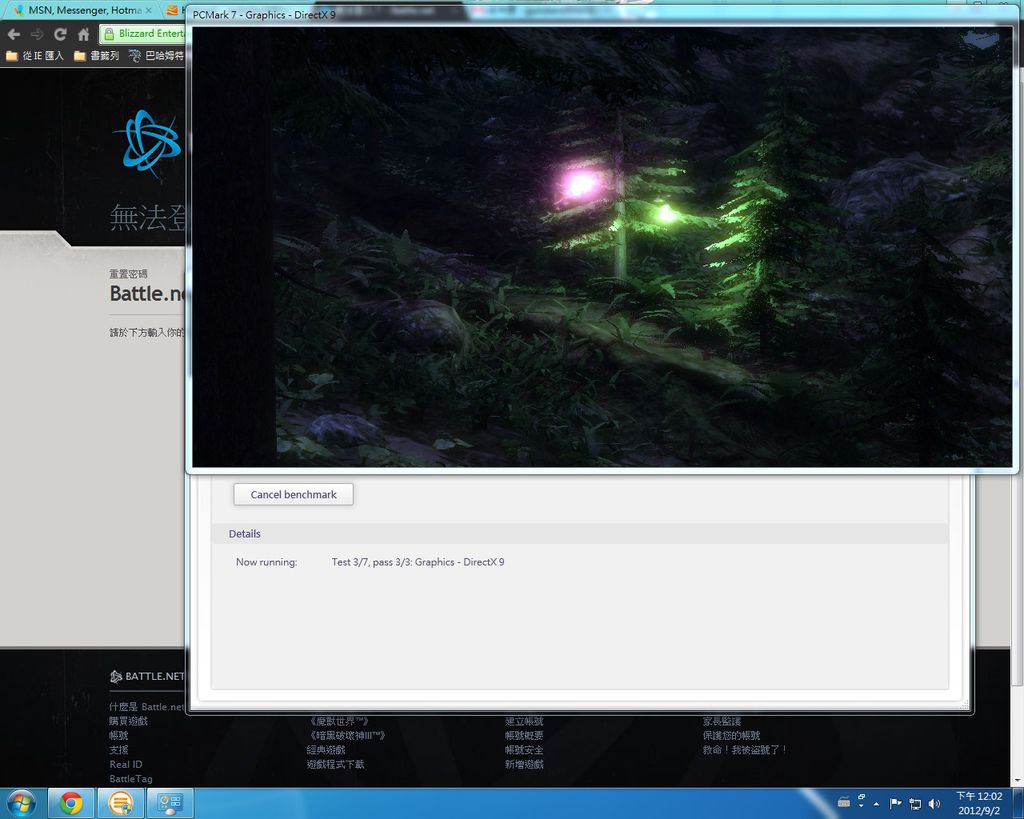The height and width of the screenshot is (819, 1024).
Task: Open 新增遊戲 footer link
Action: click(524, 764)
